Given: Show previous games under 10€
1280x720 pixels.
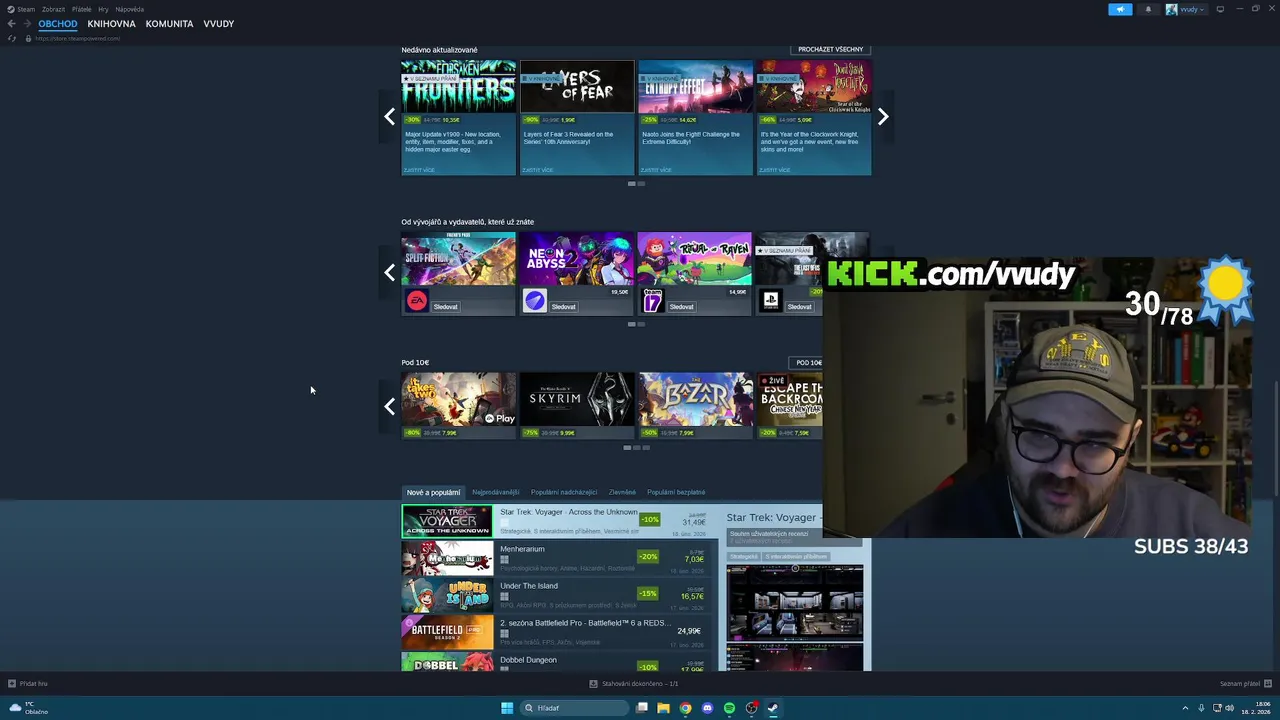Looking at the screenshot, I should click(x=390, y=406).
